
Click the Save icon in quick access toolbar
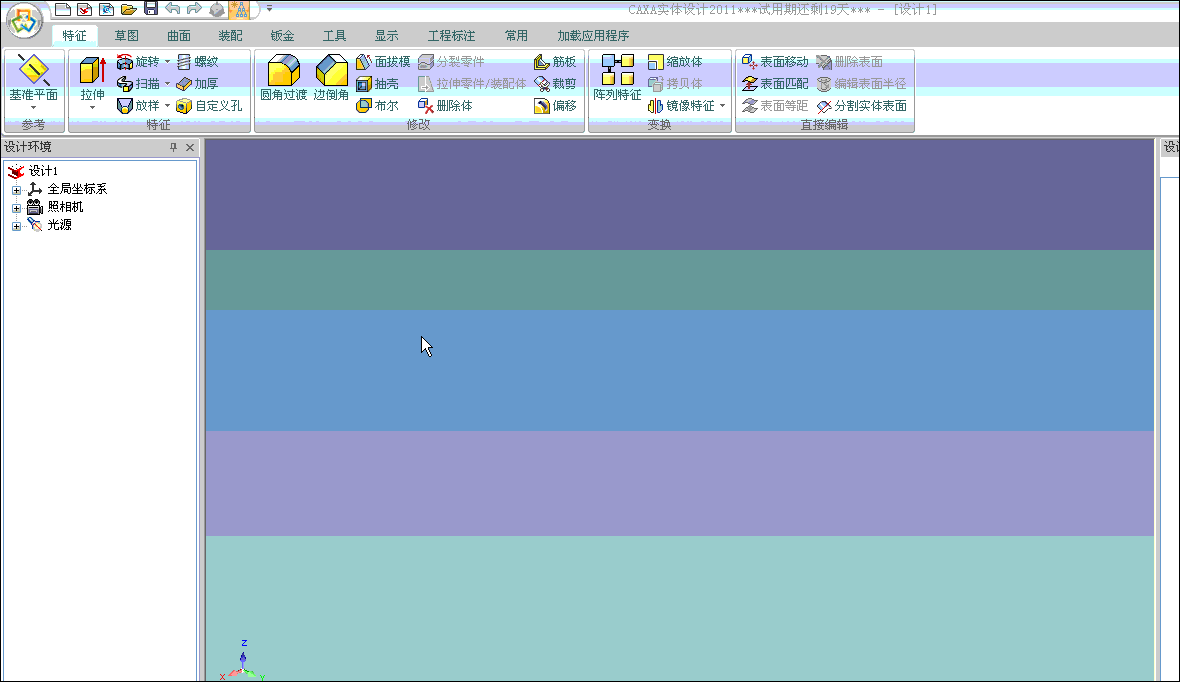[151, 8]
